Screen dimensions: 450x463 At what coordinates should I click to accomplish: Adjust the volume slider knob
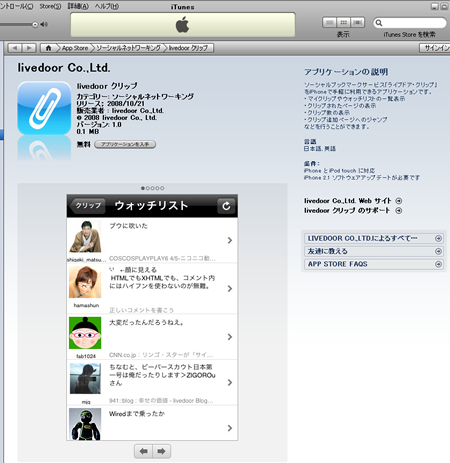(35, 25)
